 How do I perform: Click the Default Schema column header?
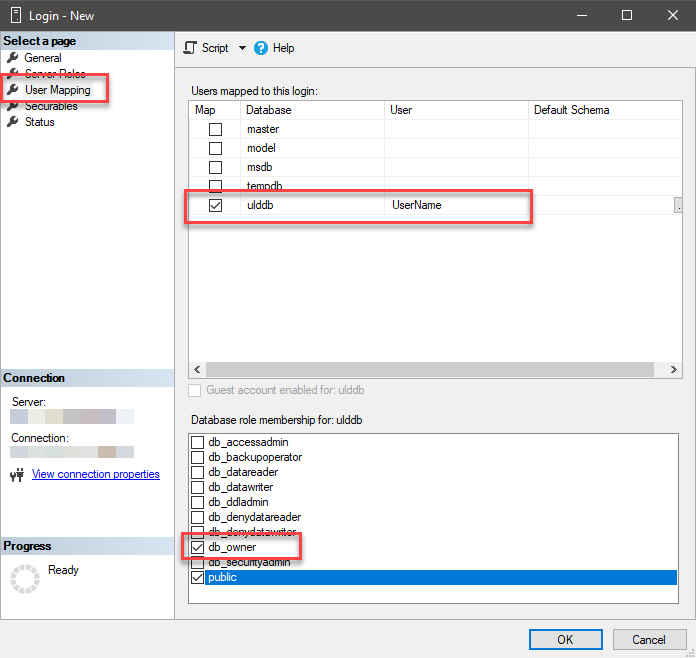click(605, 110)
